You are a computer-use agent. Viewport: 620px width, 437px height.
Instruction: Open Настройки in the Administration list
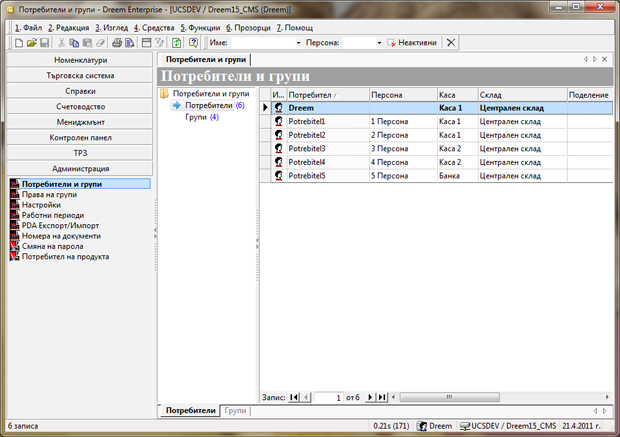[x=41, y=205]
